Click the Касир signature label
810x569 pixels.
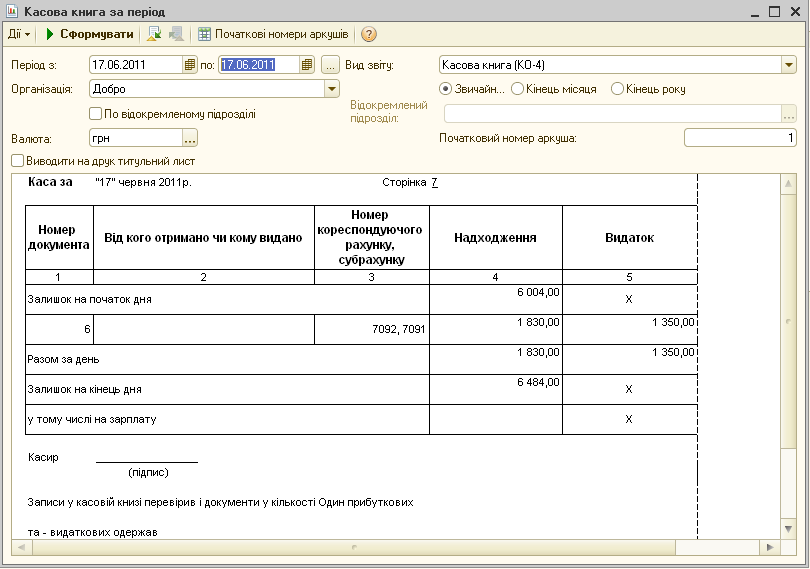(43, 457)
